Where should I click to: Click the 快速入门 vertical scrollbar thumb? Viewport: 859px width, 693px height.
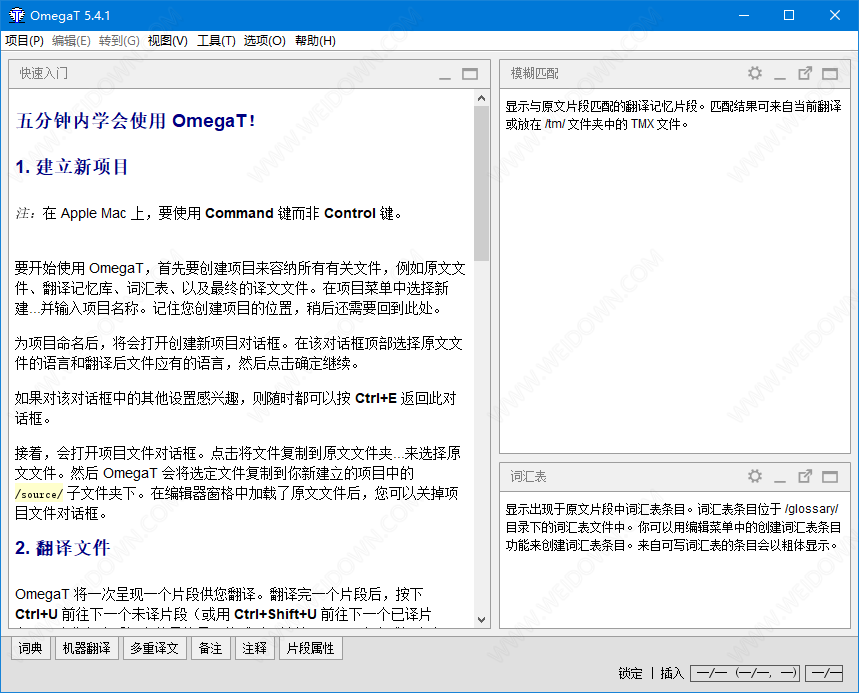tap(482, 184)
